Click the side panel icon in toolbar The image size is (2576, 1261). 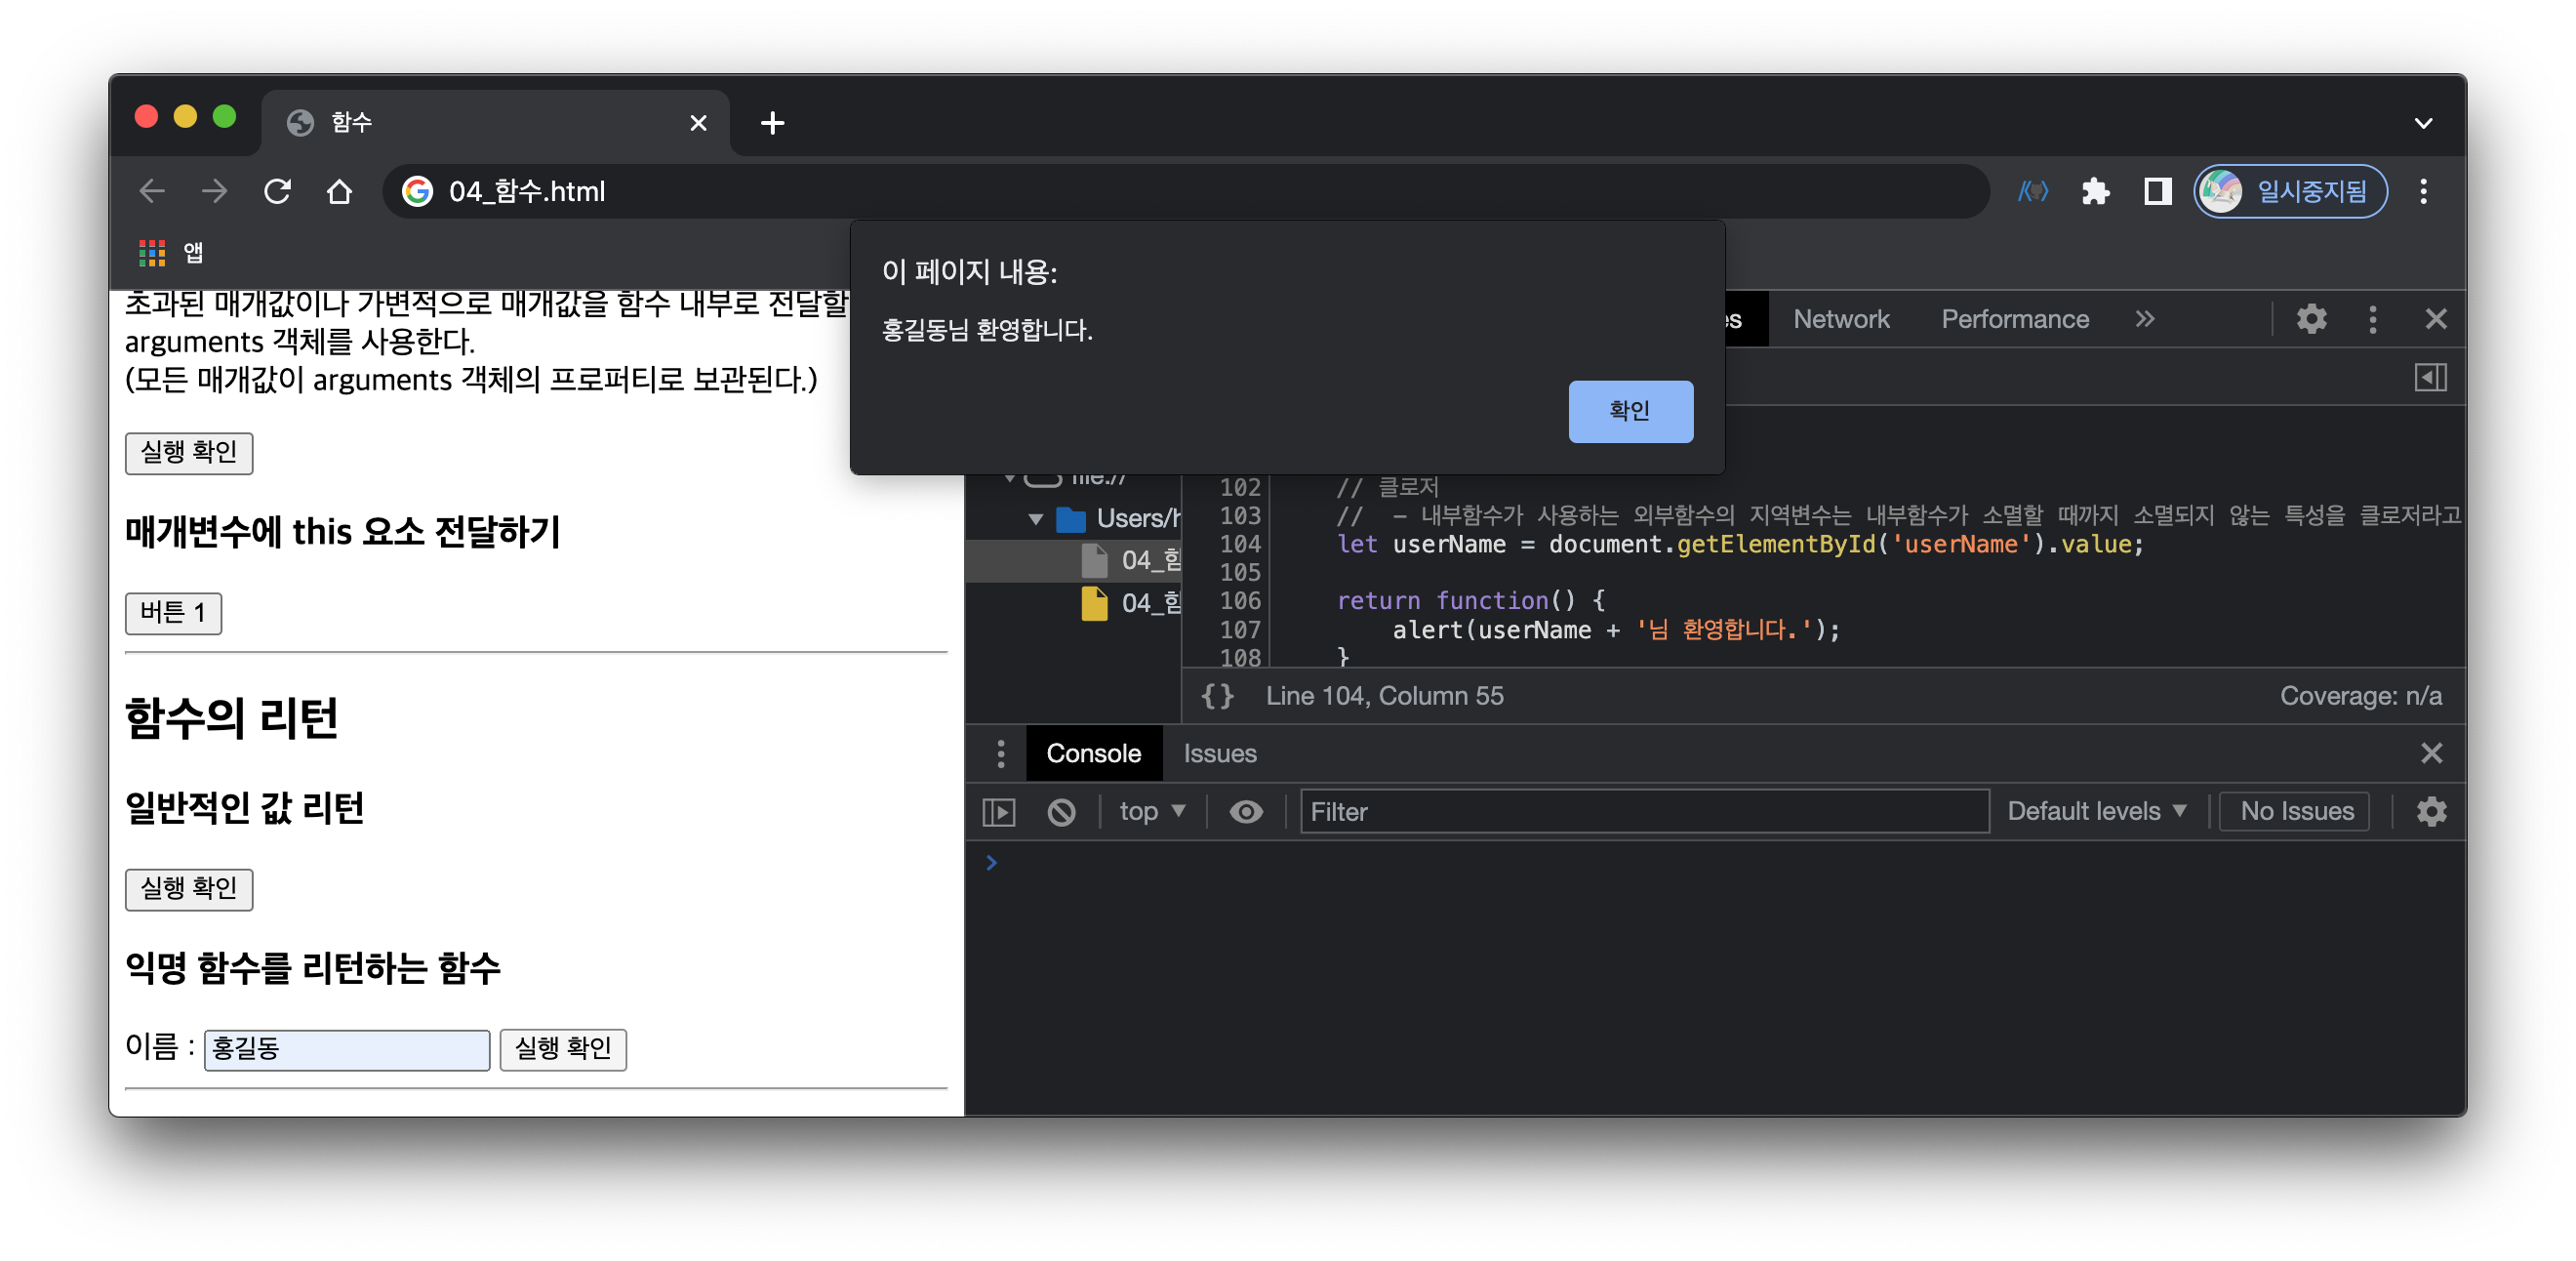click(2157, 191)
